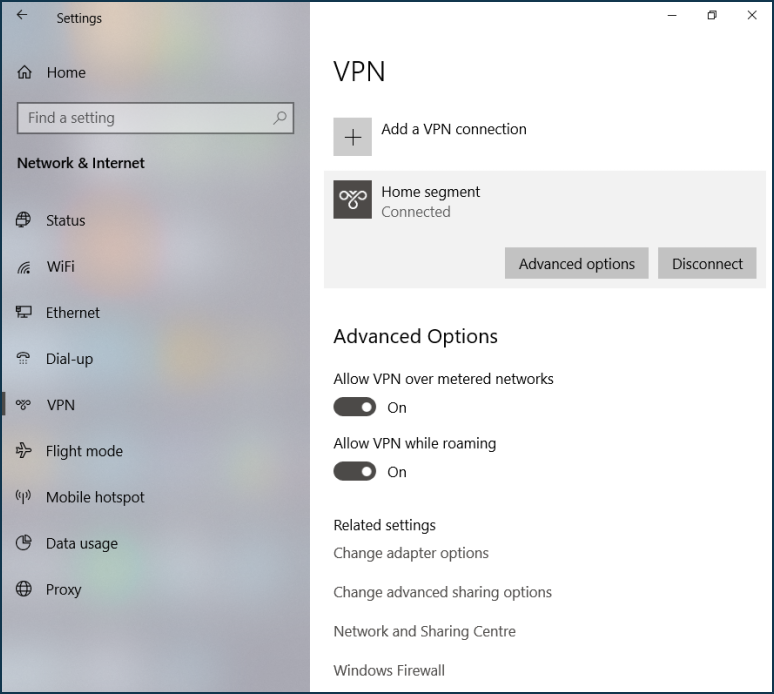Select the Mobile hotspot icon

point(24,497)
